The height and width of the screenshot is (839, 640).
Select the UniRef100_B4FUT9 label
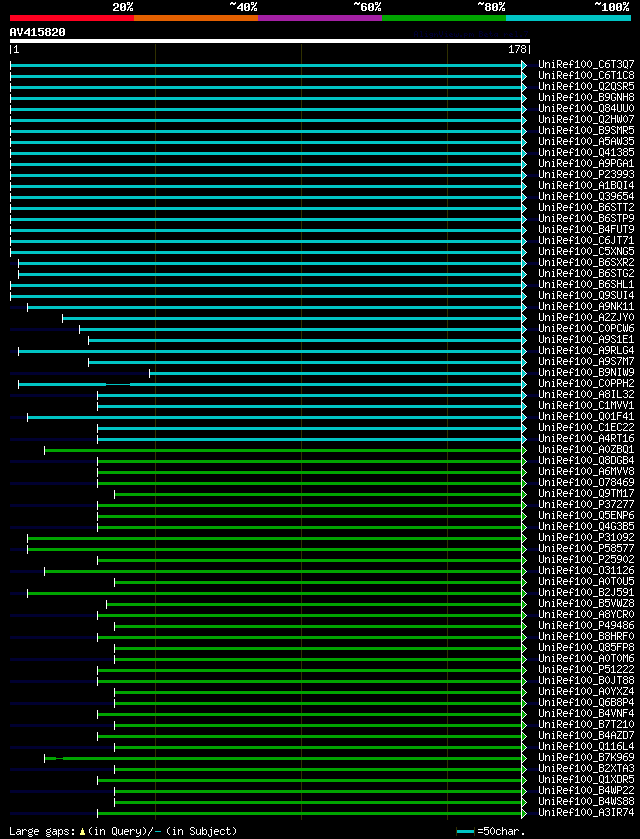[x=586, y=230]
